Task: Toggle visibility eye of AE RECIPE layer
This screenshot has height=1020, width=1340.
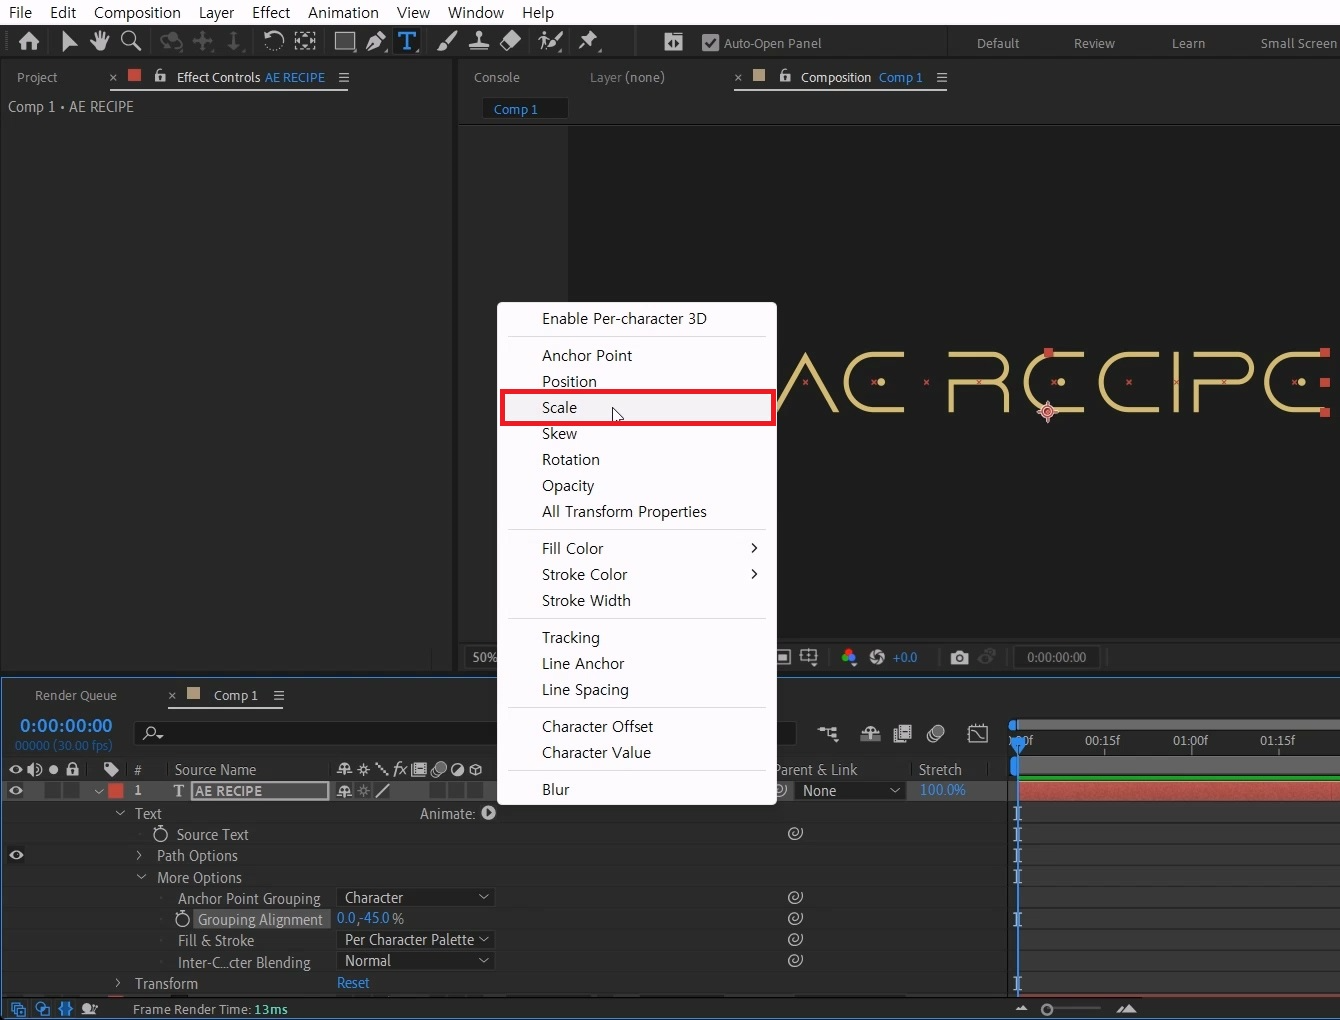Action: pyautogui.click(x=16, y=790)
